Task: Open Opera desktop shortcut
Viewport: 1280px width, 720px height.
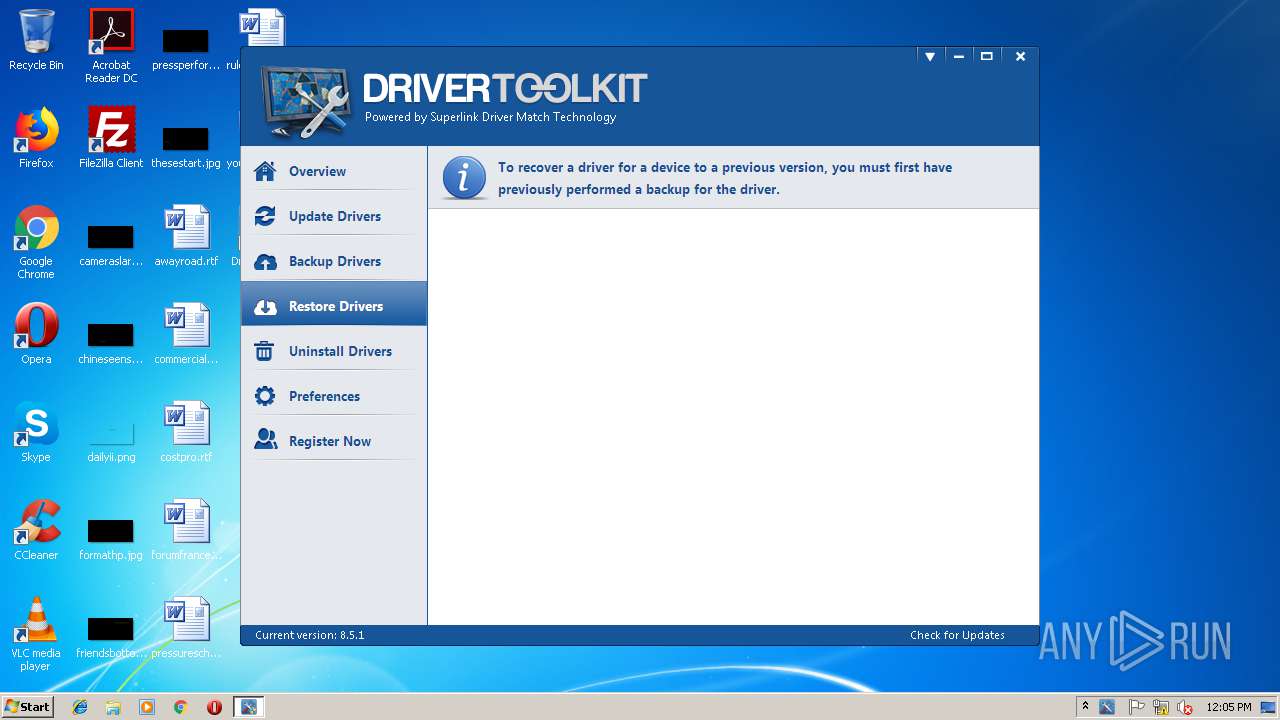Action: pyautogui.click(x=36, y=334)
